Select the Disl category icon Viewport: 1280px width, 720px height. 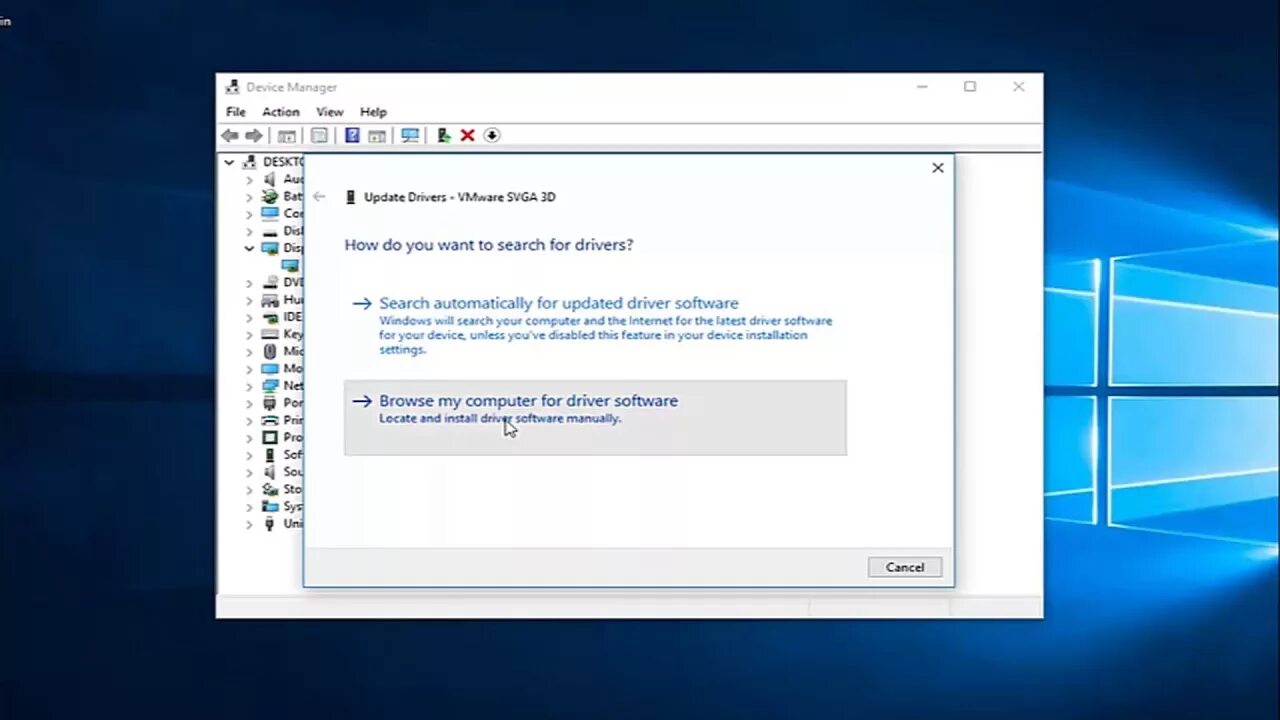[x=270, y=231]
